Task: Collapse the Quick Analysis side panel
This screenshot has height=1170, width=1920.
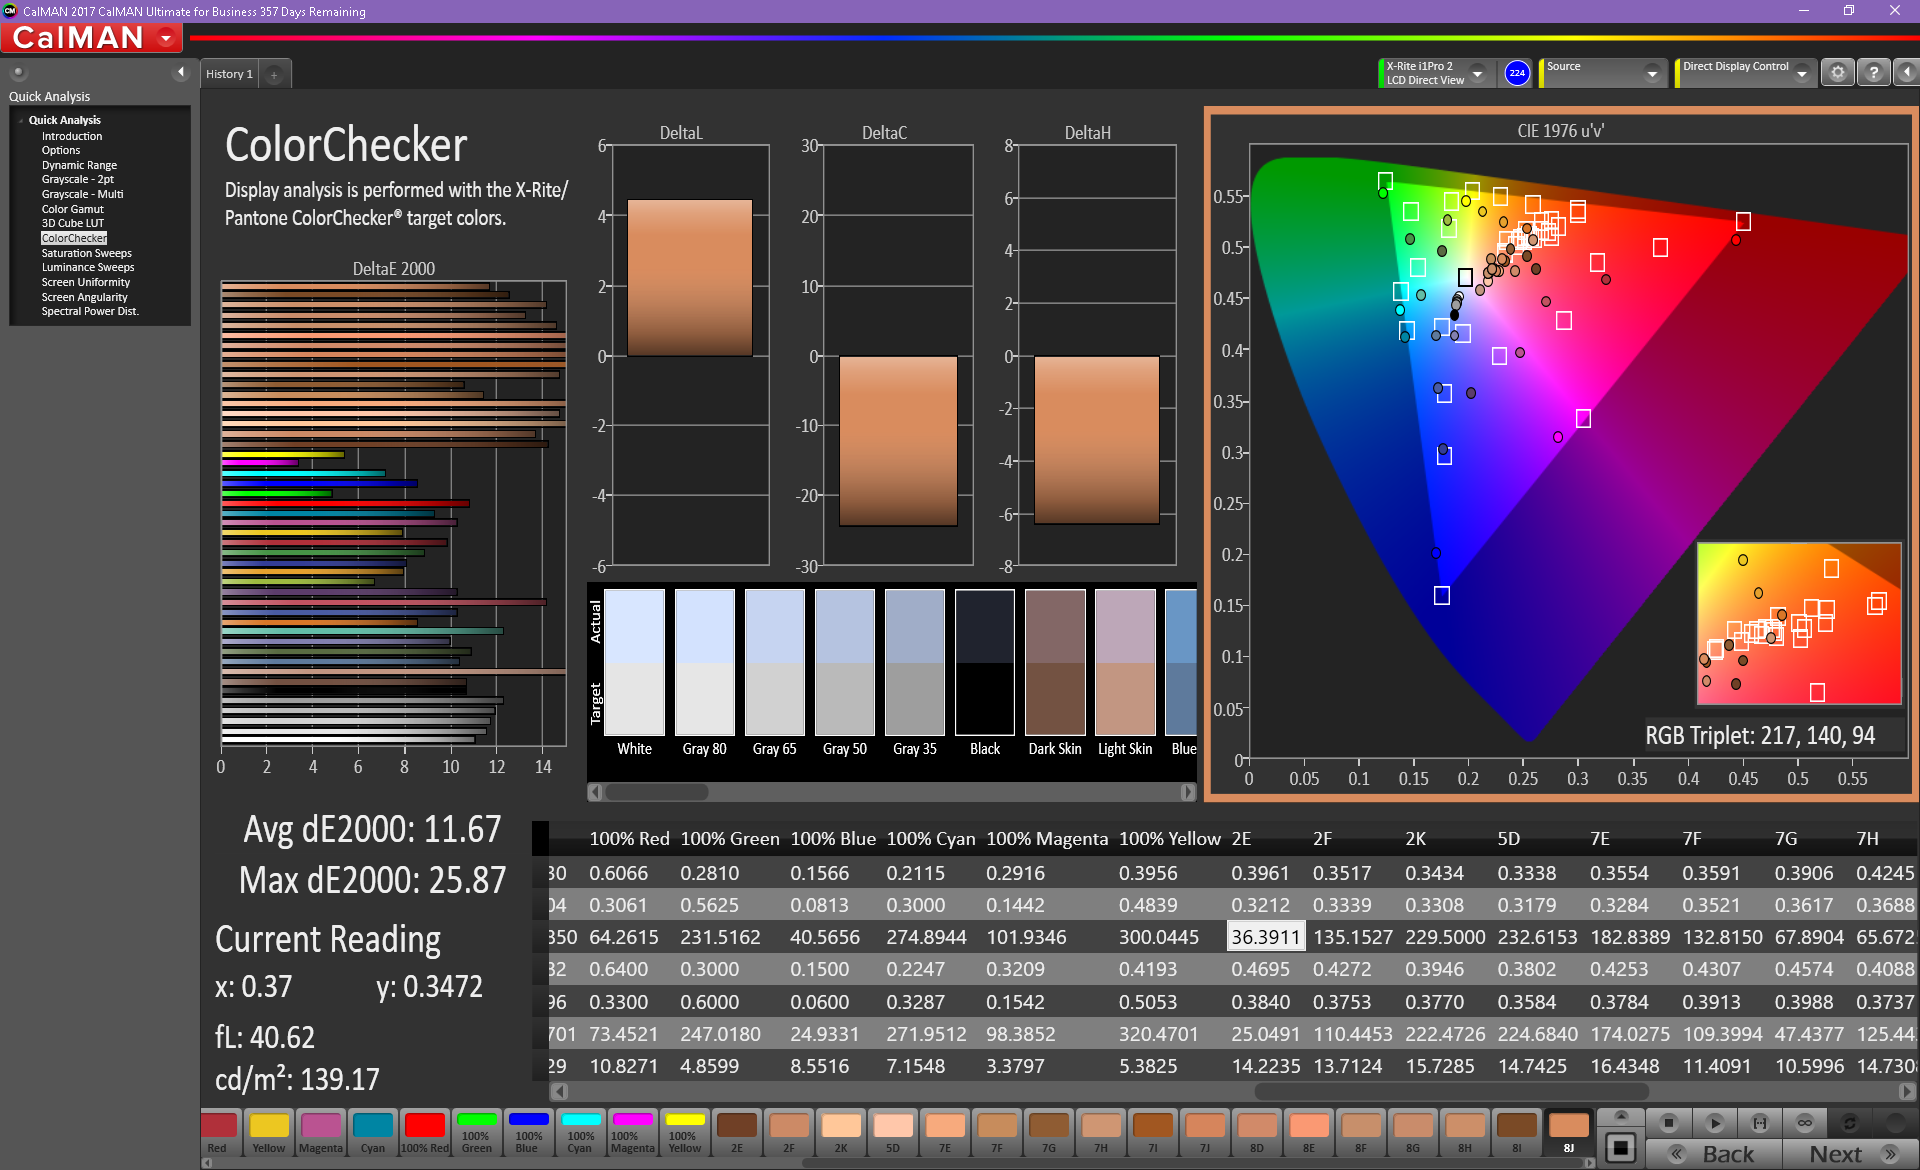Action: pyautogui.click(x=181, y=72)
